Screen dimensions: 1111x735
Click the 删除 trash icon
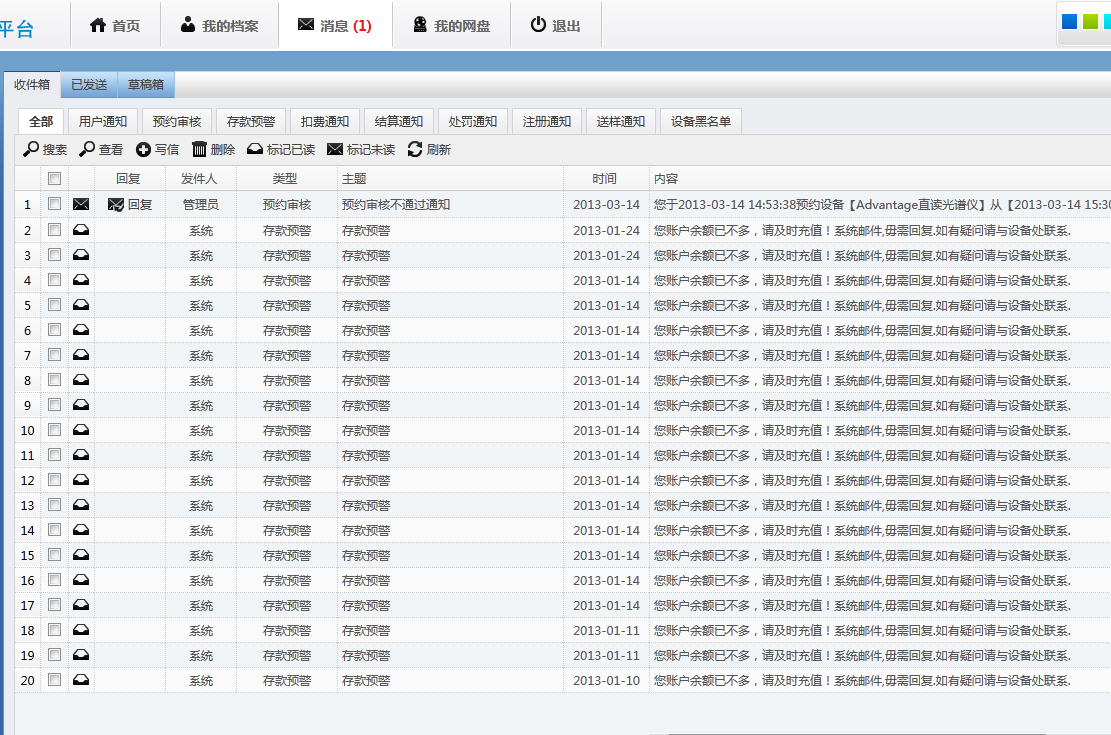coord(199,150)
